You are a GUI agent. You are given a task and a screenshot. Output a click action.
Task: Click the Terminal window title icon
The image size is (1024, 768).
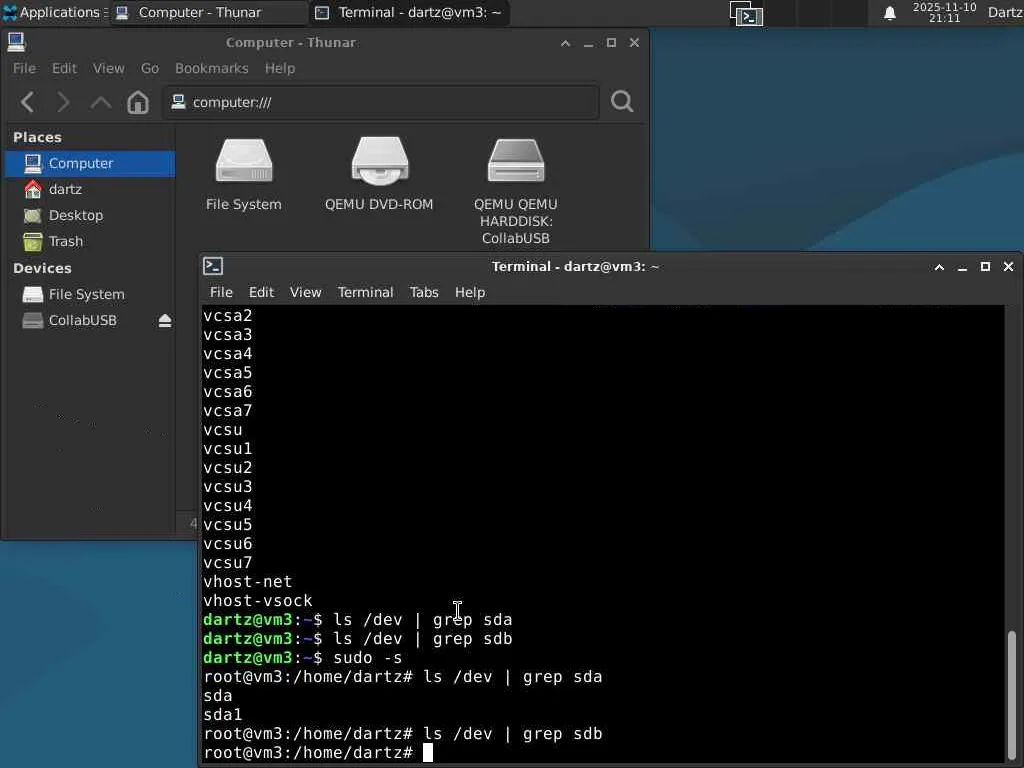coord(213,266)
